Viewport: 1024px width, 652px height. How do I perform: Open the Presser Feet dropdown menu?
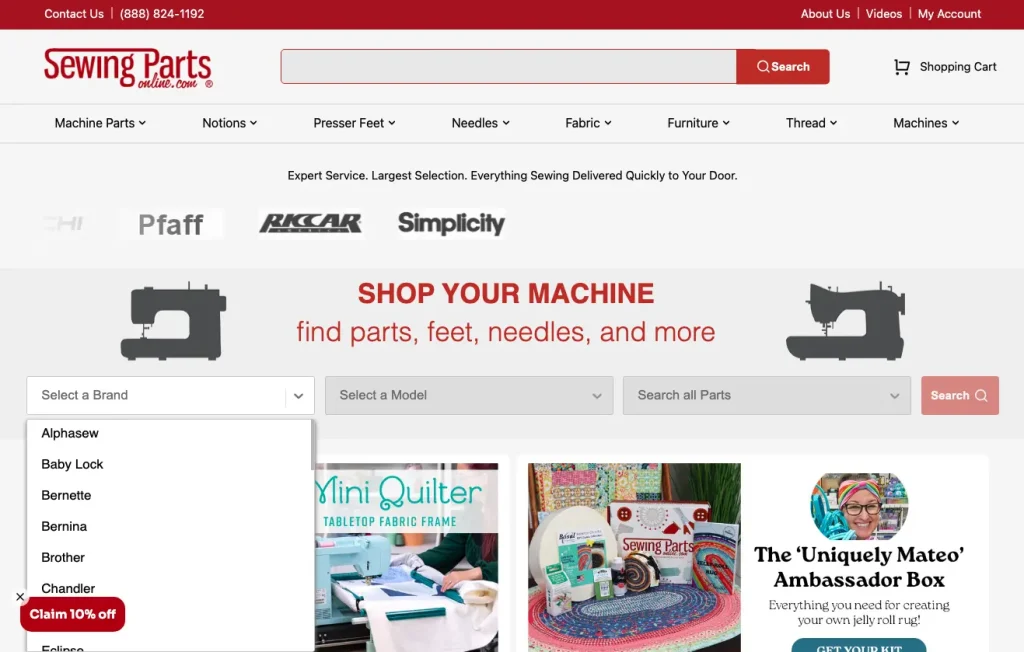tap(354, 123)
